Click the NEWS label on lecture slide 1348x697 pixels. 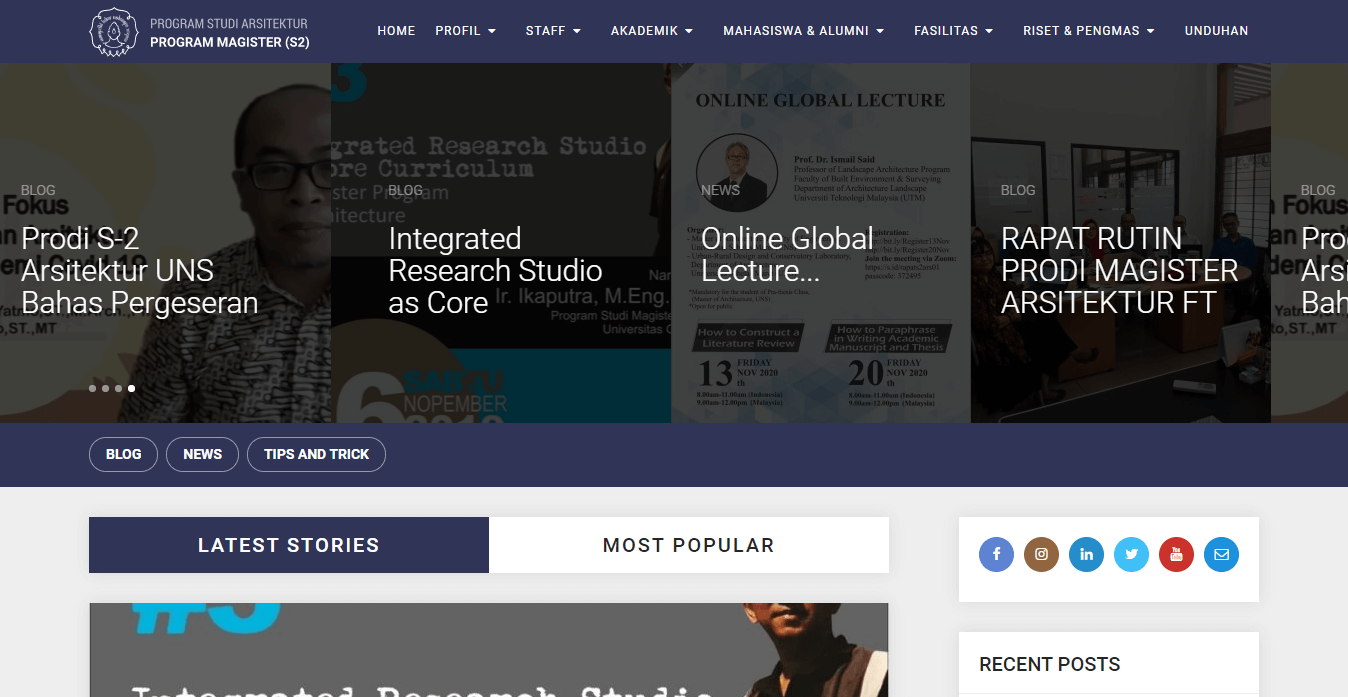coord(720,190)
